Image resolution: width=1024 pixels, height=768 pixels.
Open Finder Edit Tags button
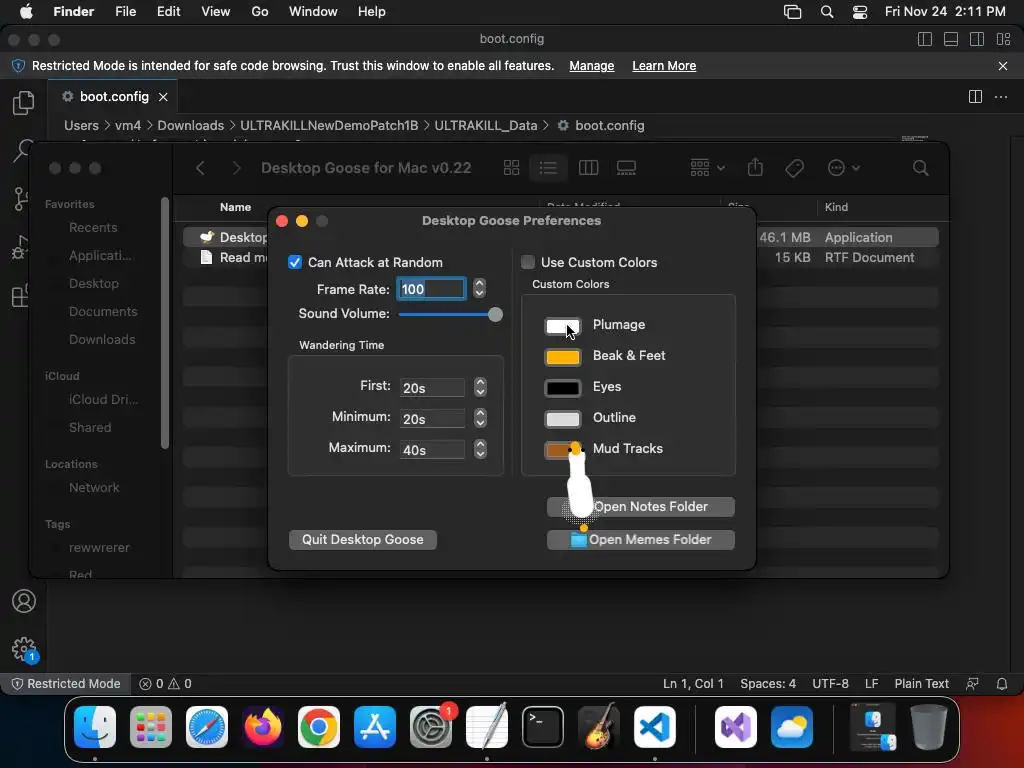pyautogui.click(x=795, y=168)
